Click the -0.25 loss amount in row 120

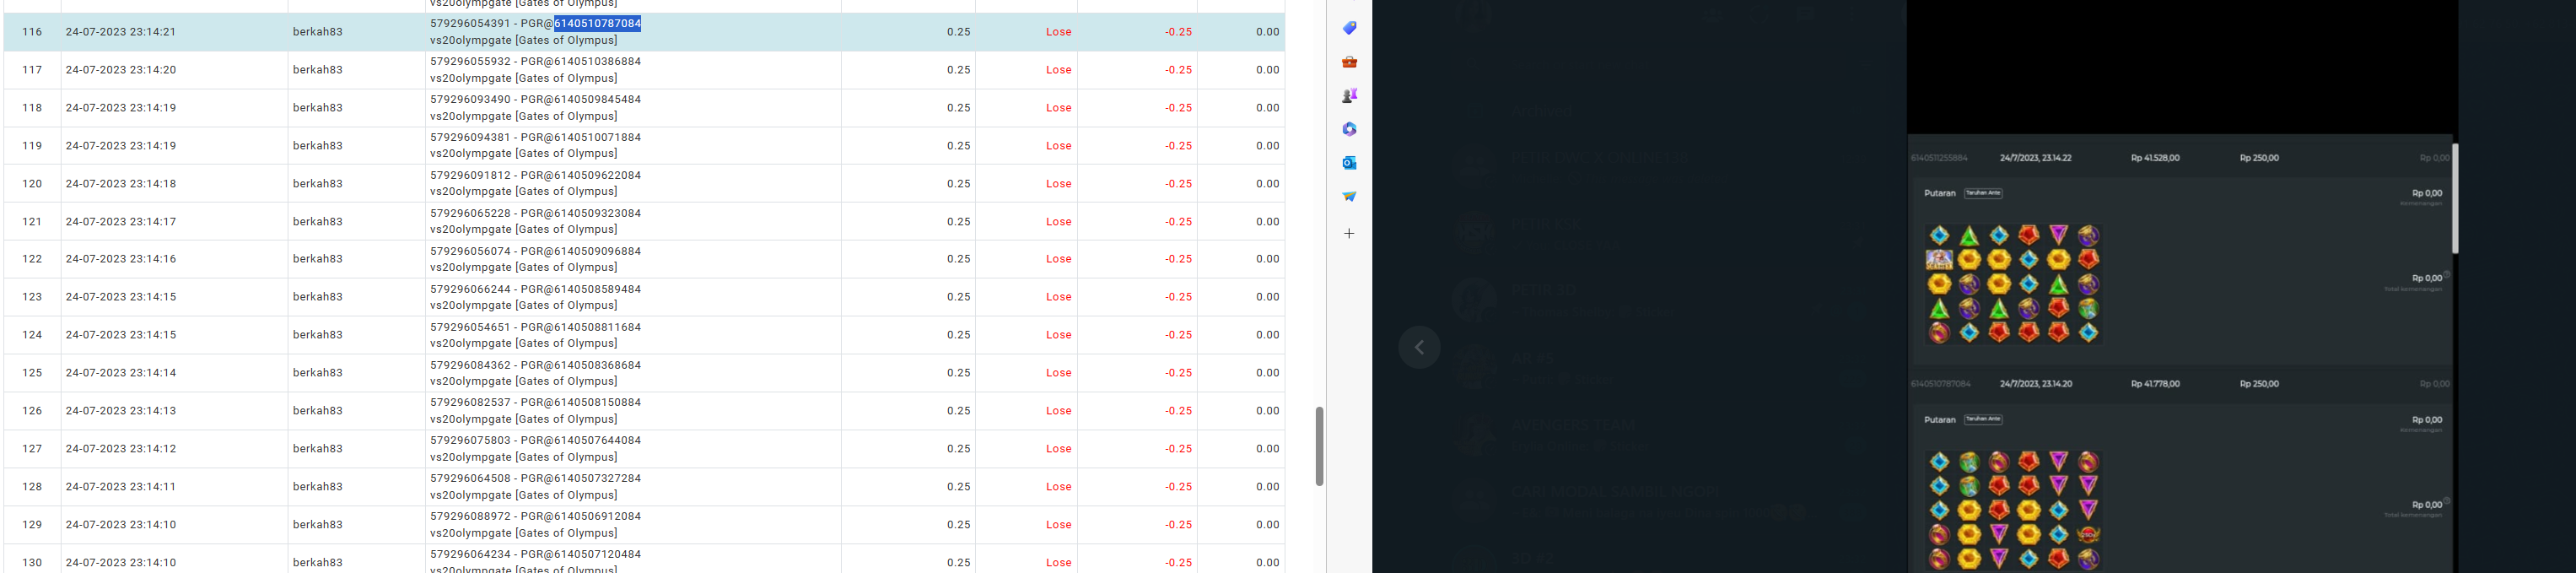pyautogui.click(x=1178, y=184)
